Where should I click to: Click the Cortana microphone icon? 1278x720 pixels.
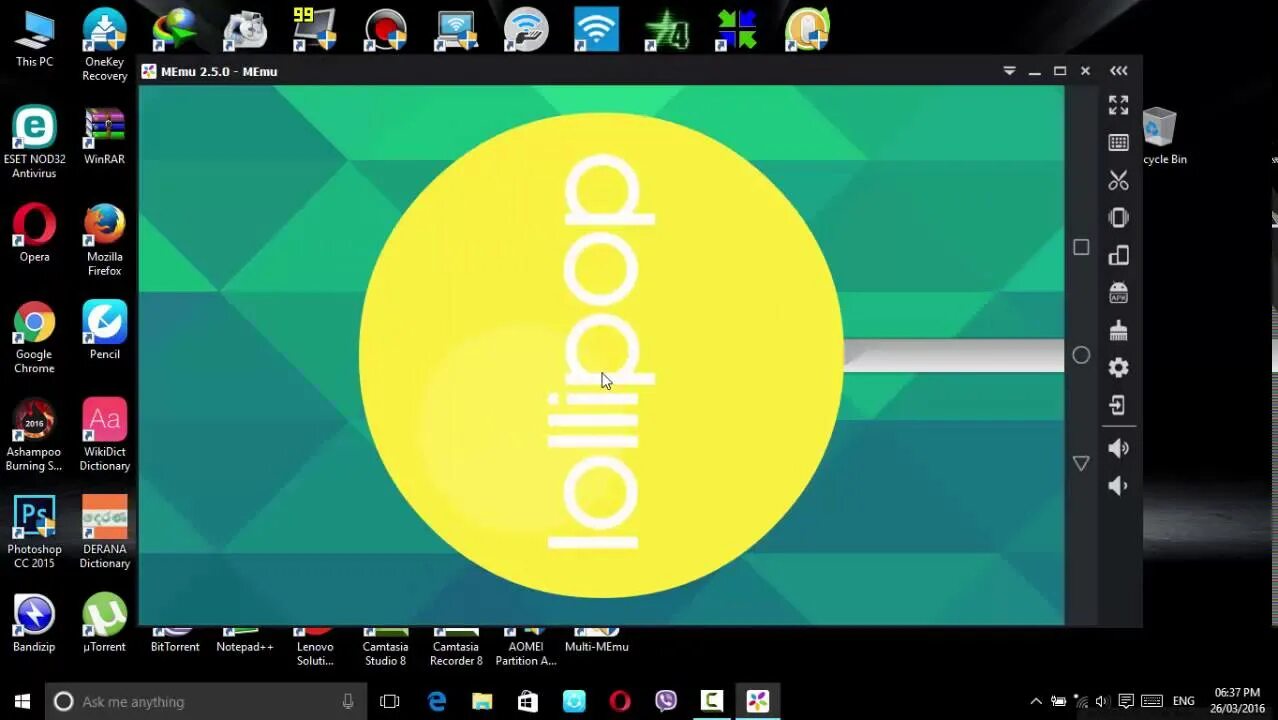point(348,701)
